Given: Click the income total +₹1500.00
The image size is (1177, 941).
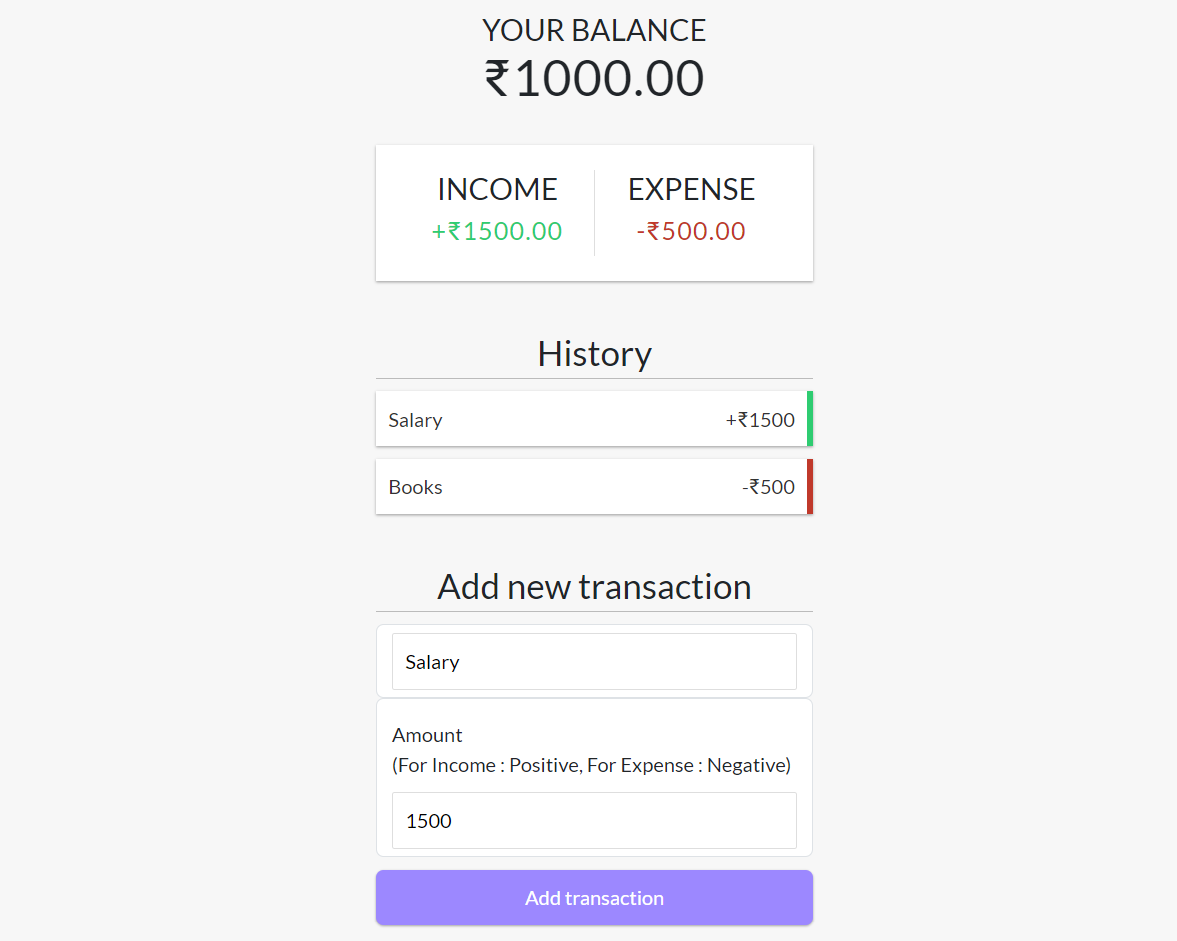Looking at the screenshot, I should (x=497, y=231).
